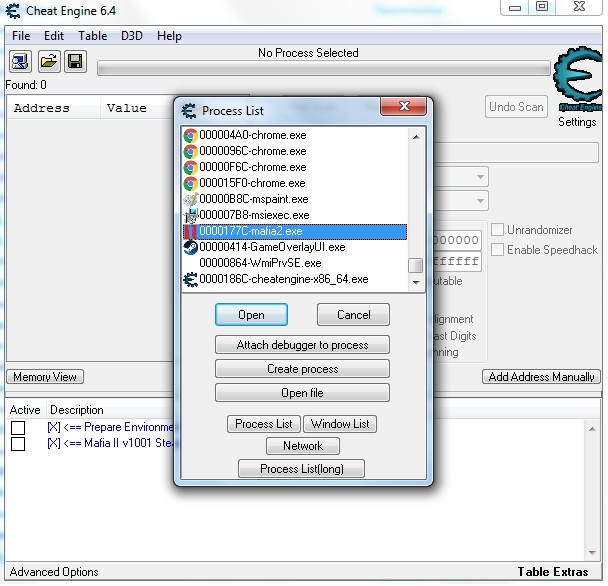The image size is (608, 586).
Task: Click the select process computer icon
Action: click(x=20, y=61)
